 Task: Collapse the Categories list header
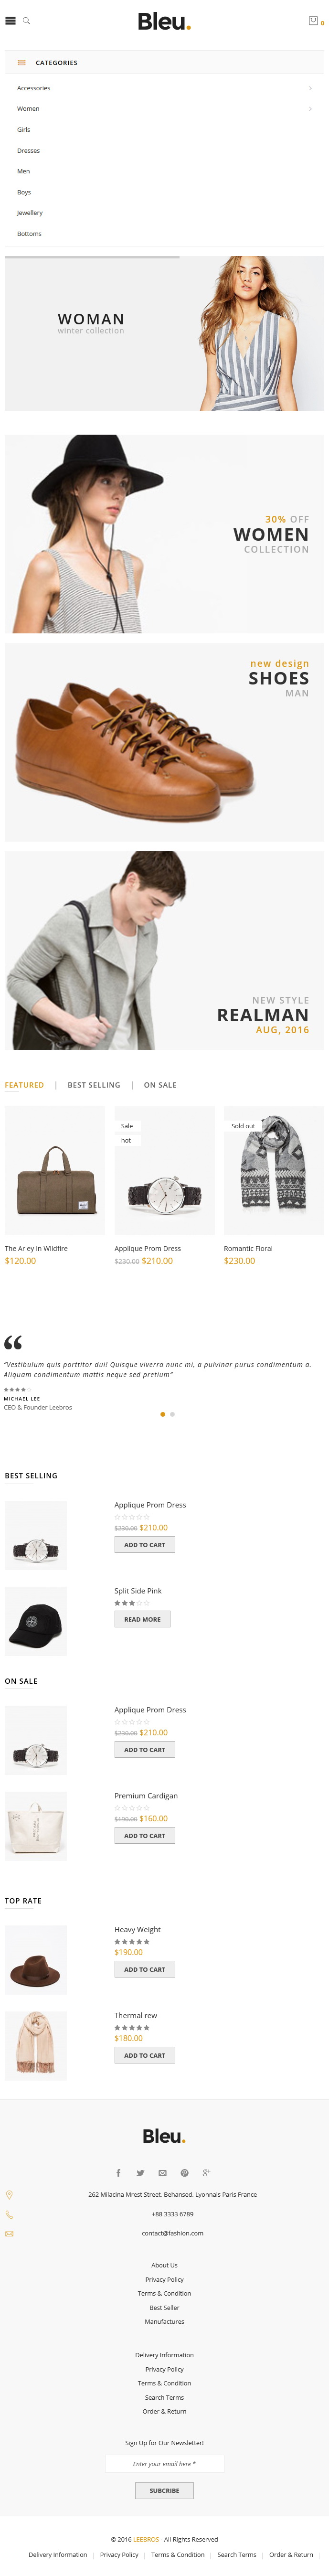[164, 62]
